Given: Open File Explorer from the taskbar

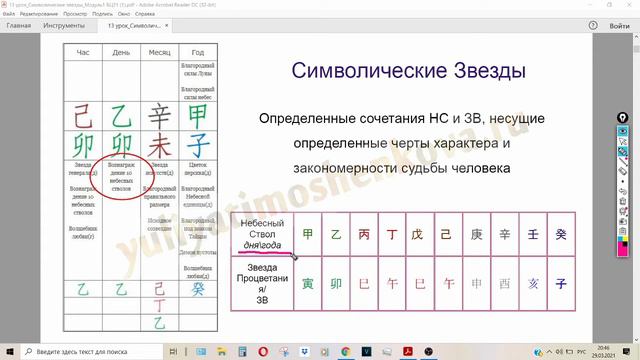Looking at the screenshot, I should coord(221,351).
